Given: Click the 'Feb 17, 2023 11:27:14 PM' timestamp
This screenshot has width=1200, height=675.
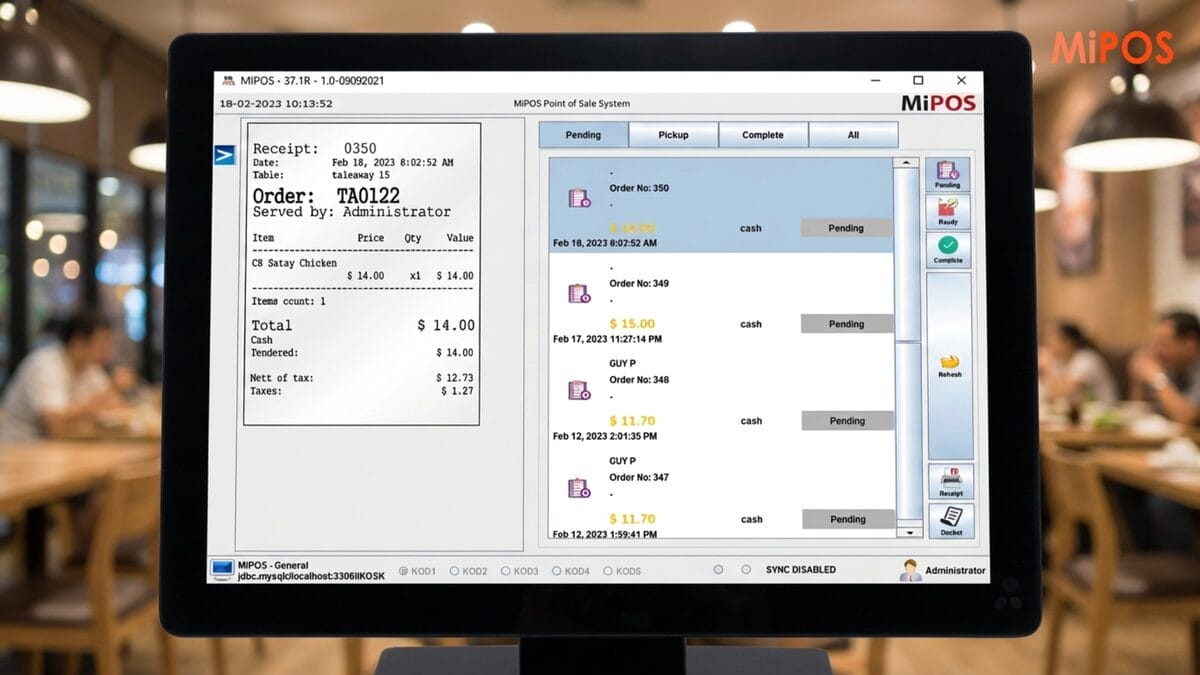Looking at the screenshot, I should 607,339.
